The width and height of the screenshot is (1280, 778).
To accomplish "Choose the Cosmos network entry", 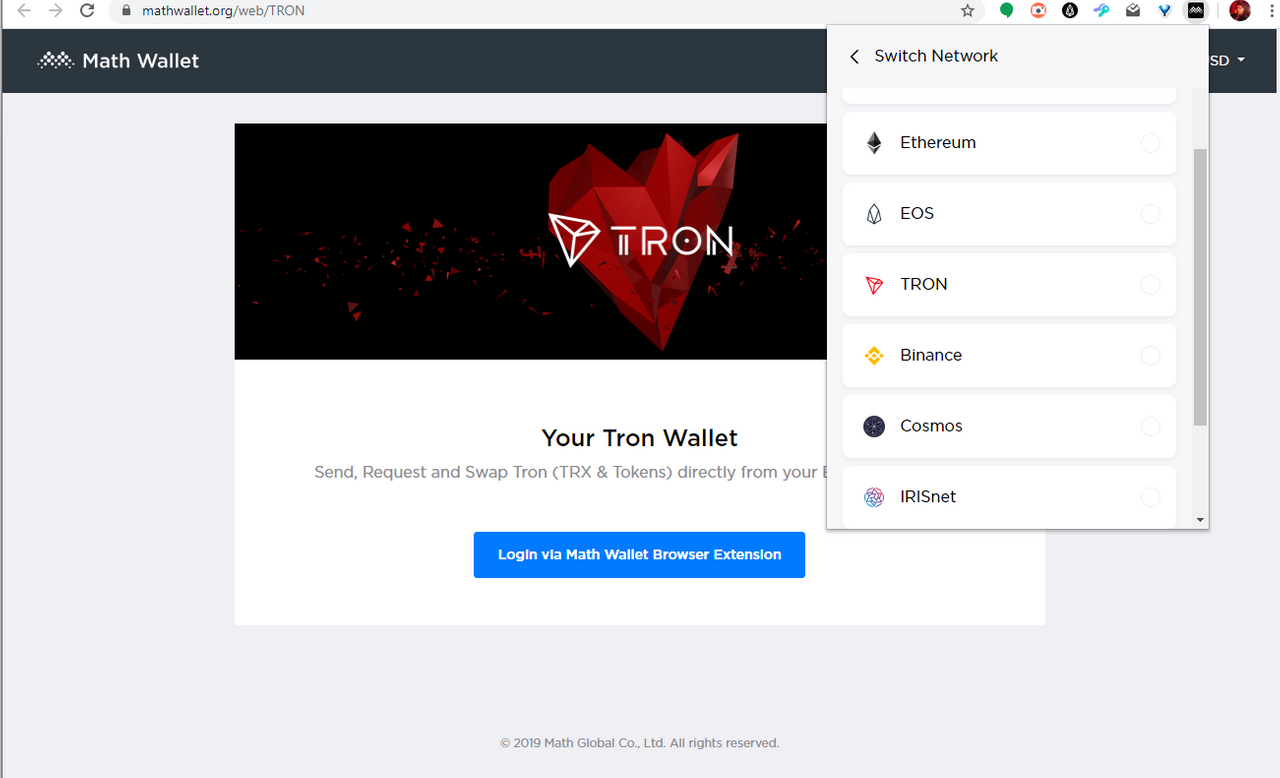I will (x=1009, y=426).
